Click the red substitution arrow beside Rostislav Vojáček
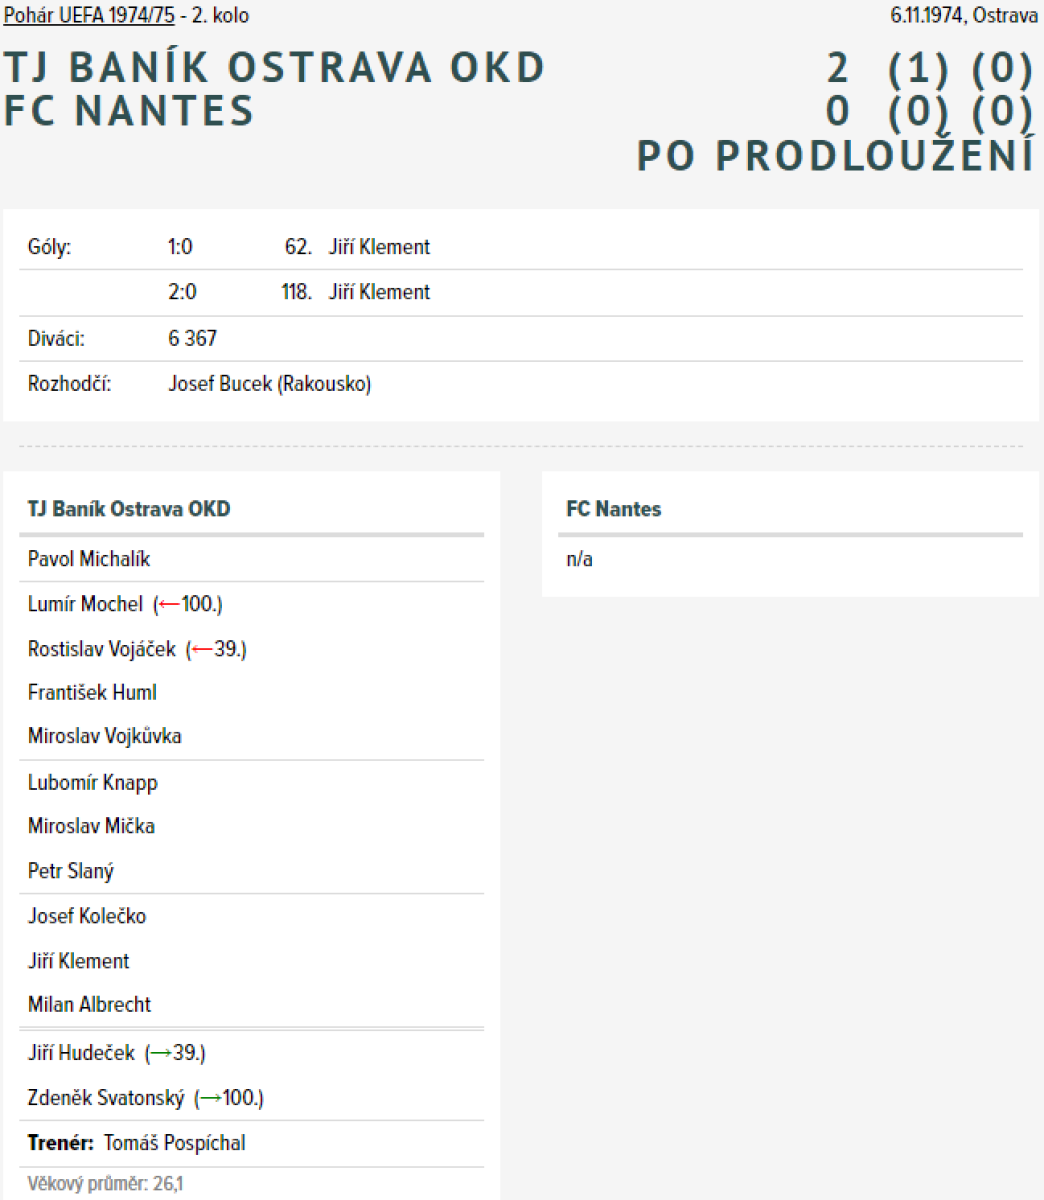Image resolution: width=1044 pixels, height=1200 pixels. (x=202, y=650)
